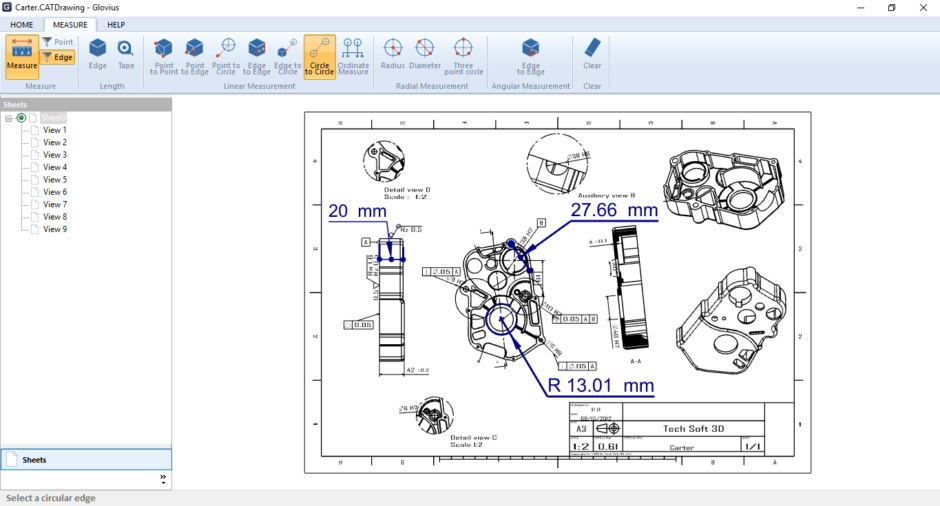
Task: Select the Tape measurement tool
Action: [126, 54]
